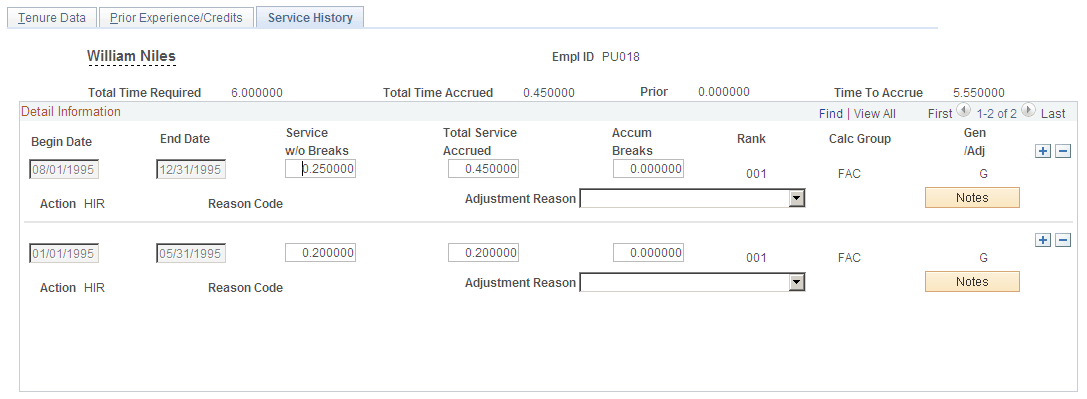Click Service w/o Breaks field in 01/01/1995 row
The image size is (1087, 399).
click(x=320, y=253)
